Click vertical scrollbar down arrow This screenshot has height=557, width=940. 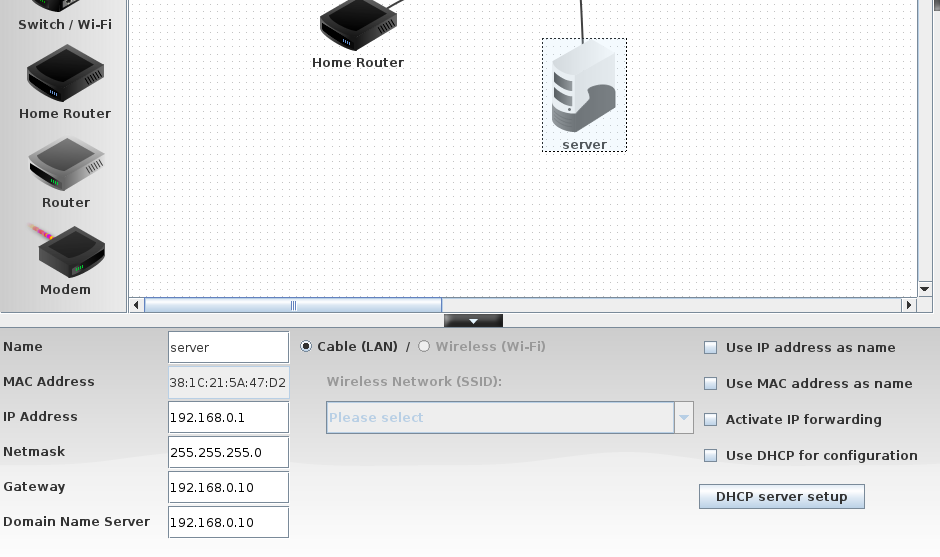(x=925, y=289)
